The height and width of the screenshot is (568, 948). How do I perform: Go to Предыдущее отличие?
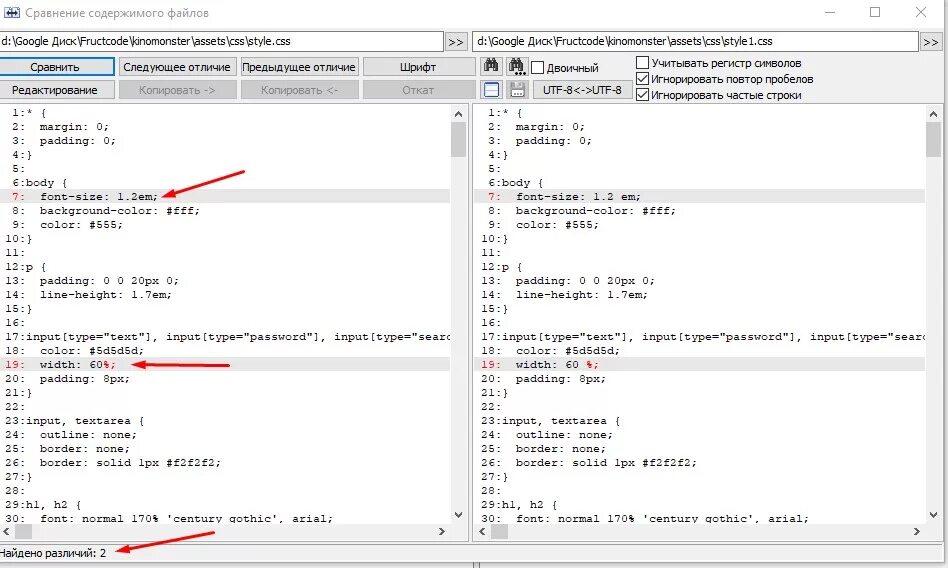pos(299,67)
